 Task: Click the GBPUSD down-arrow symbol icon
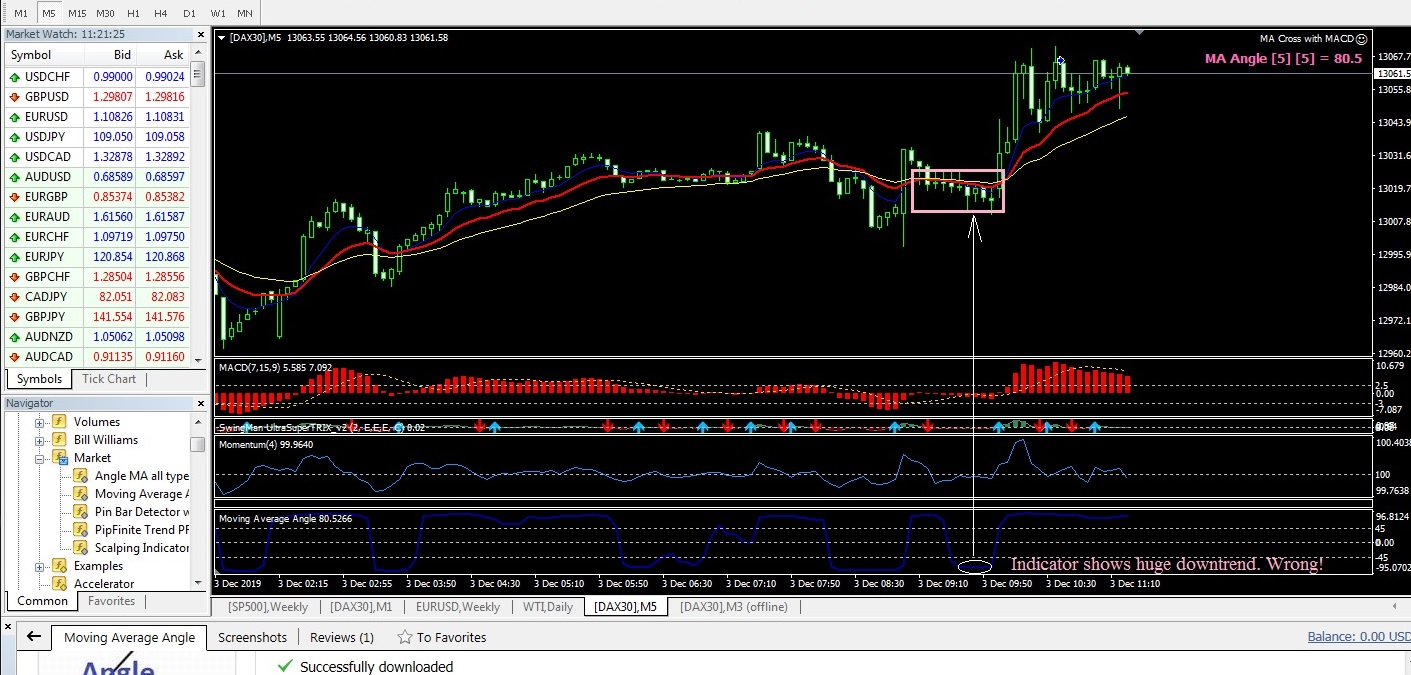point(15,97)
